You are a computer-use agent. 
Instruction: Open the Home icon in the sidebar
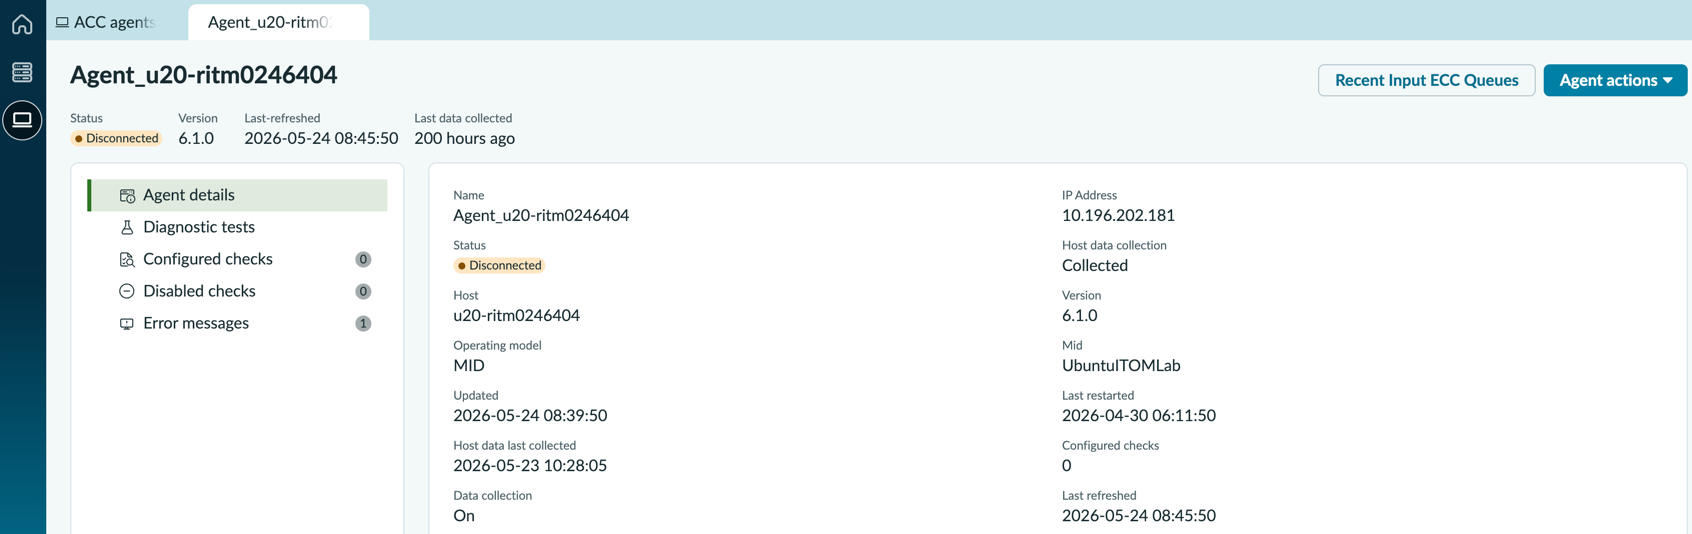coord(22,23)
